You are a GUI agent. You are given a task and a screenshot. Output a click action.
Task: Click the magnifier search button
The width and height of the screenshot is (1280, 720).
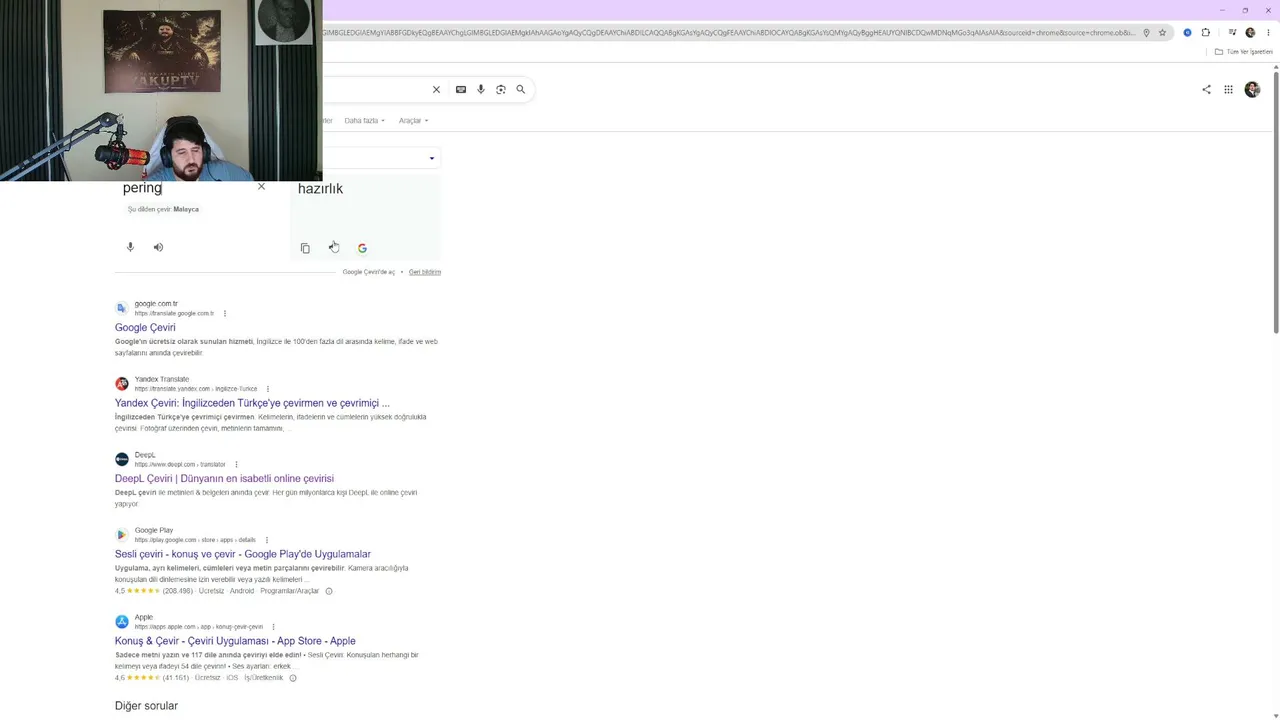pos(520,89)
